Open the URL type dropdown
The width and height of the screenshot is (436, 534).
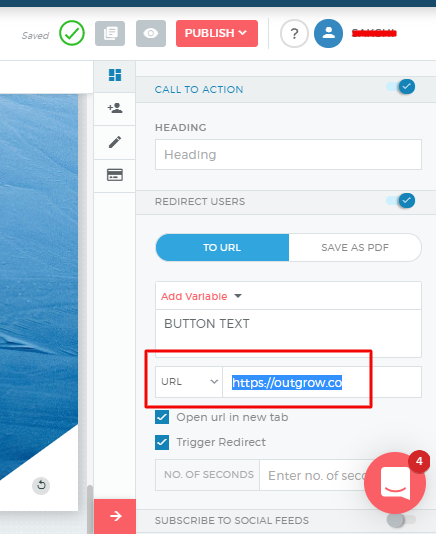189,382
